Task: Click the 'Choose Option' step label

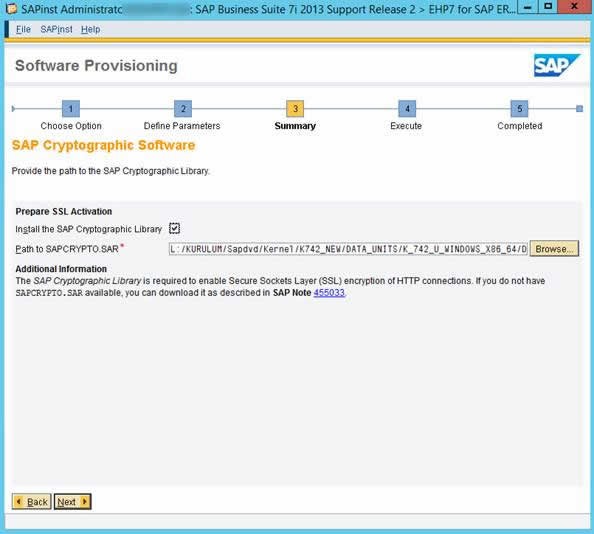Action: tap(71, 126)
